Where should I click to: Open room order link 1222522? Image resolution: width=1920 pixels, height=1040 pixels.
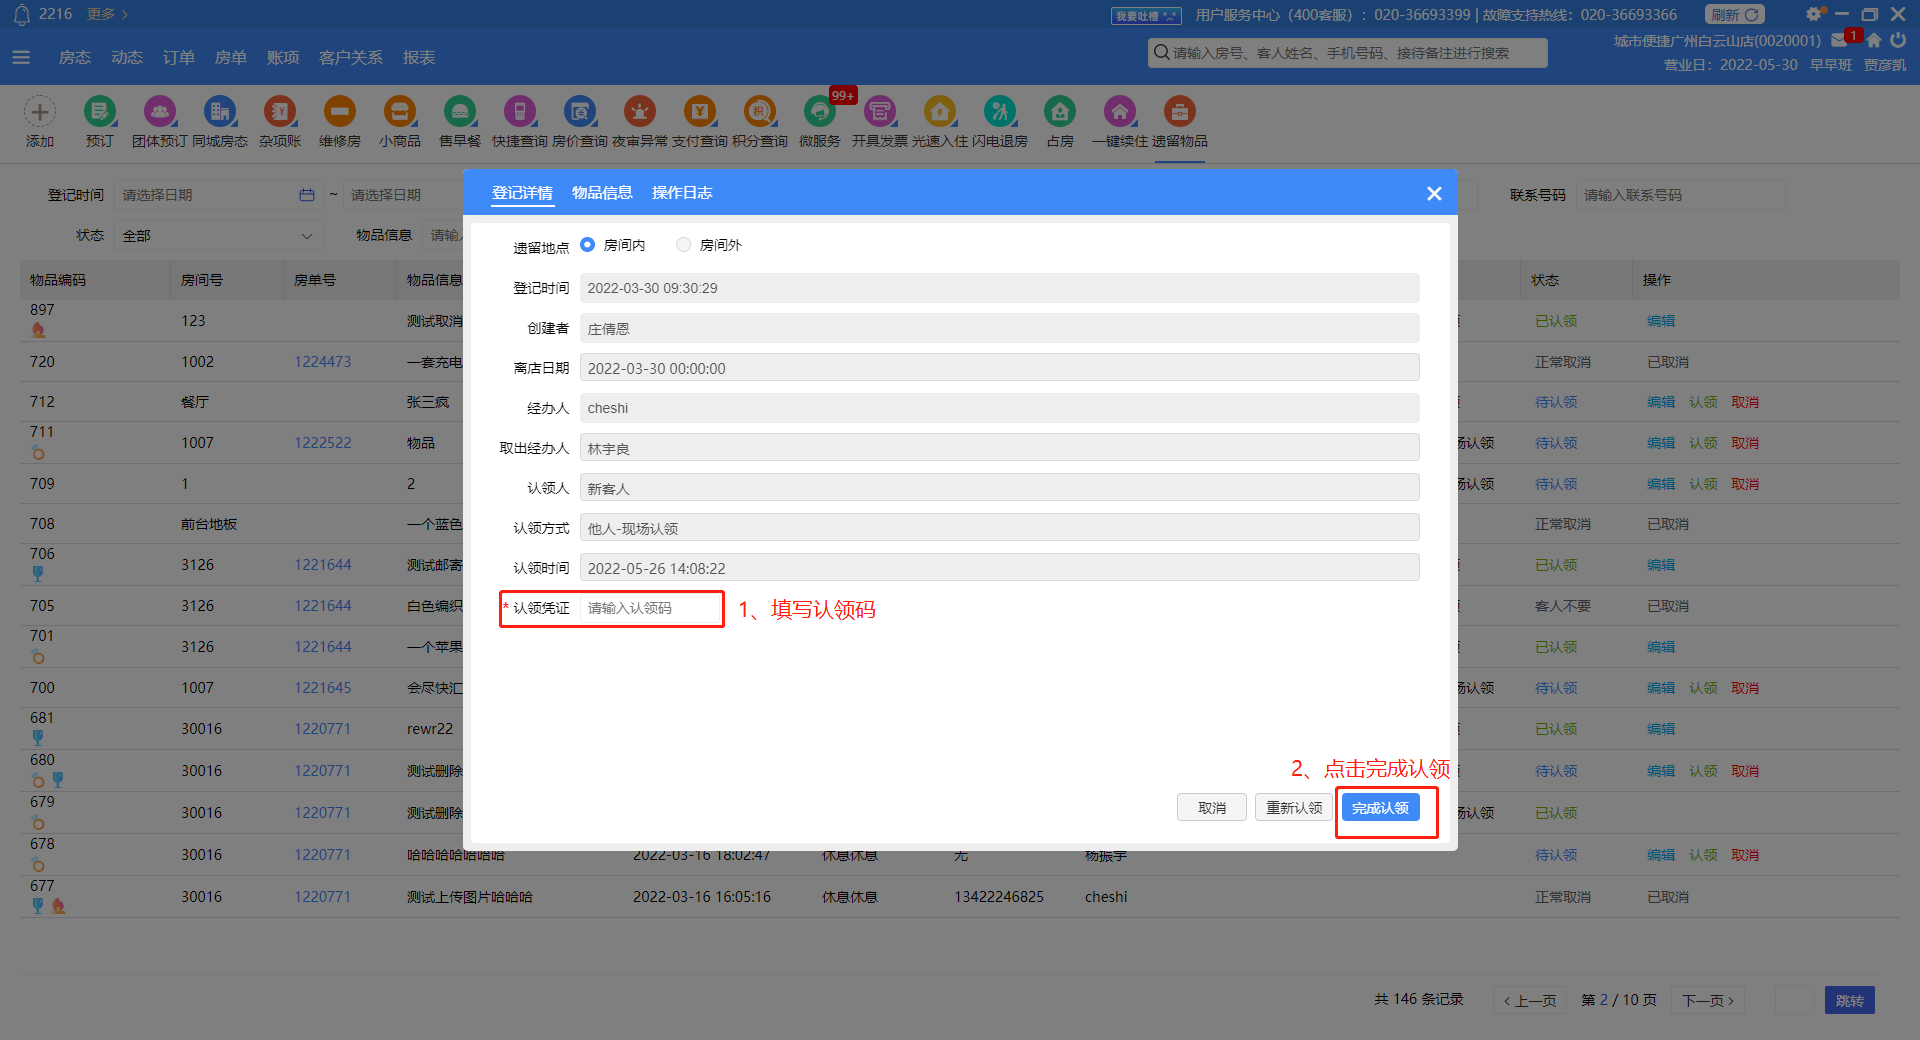click(322, 443)
